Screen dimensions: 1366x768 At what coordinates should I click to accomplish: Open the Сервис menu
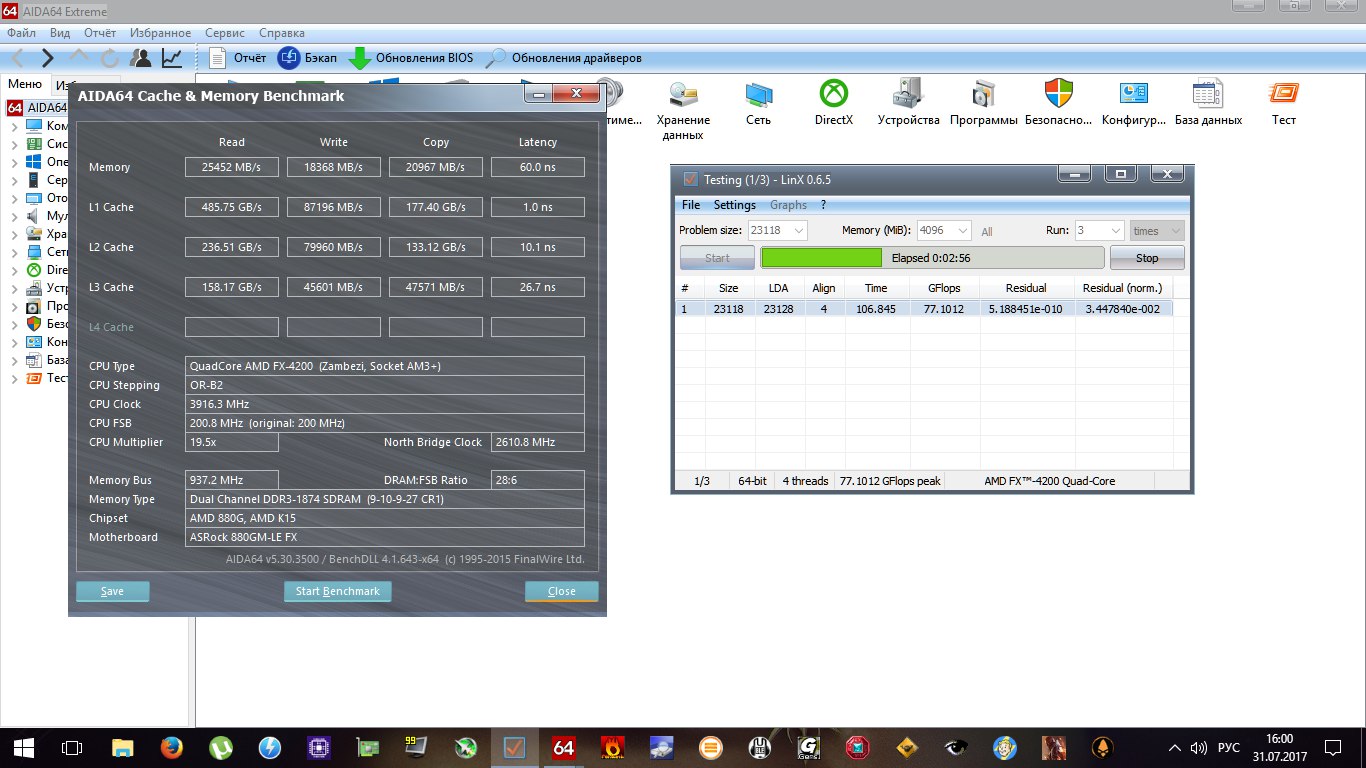pyautogui.click(x=225, y=33)
